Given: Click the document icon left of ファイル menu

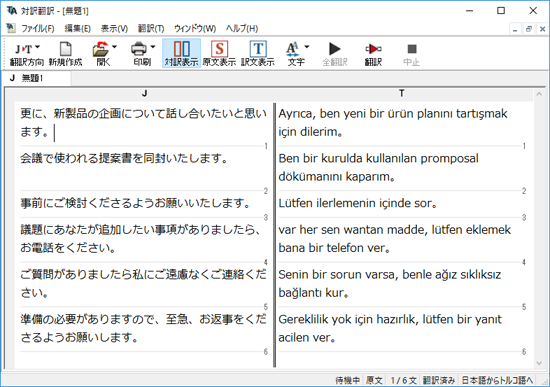Looking at the screenshot, I should (11, 28).
